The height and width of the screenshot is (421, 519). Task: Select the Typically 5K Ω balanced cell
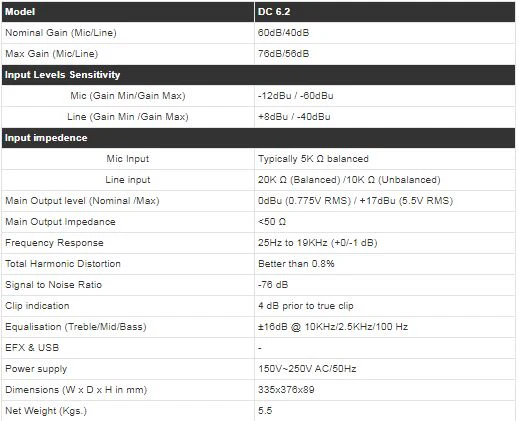pyautogui.click(x=385, y=159)
